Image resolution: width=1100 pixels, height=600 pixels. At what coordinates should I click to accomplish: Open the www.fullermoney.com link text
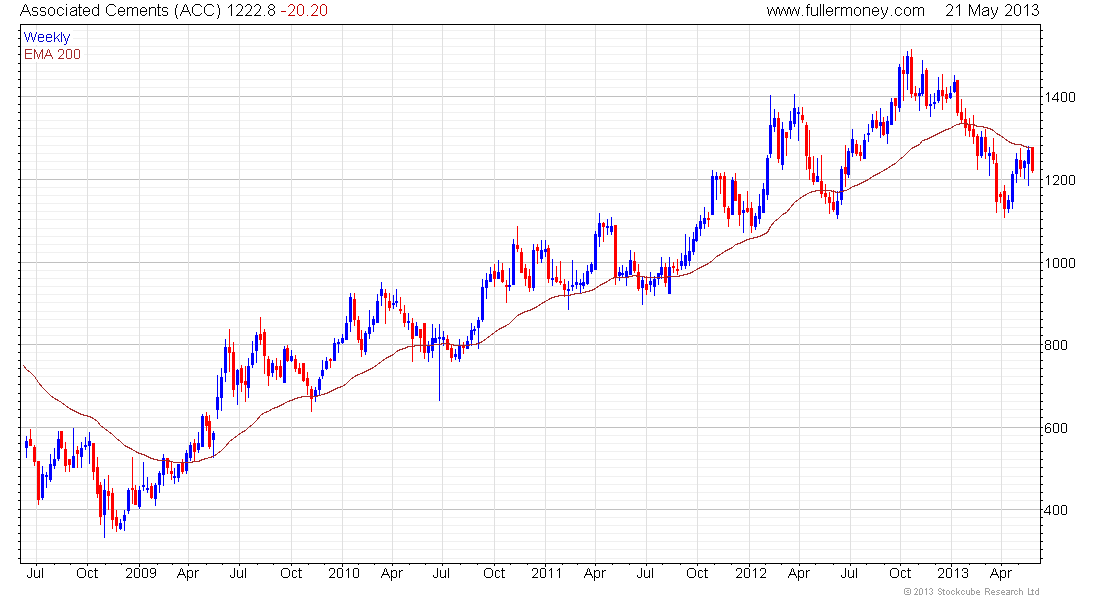[845, 11]
